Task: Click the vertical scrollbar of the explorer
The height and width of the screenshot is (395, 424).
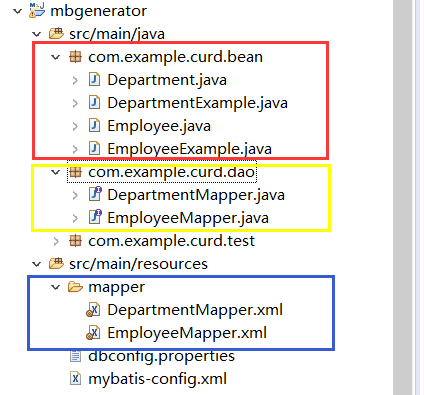Action: point(403,197)
